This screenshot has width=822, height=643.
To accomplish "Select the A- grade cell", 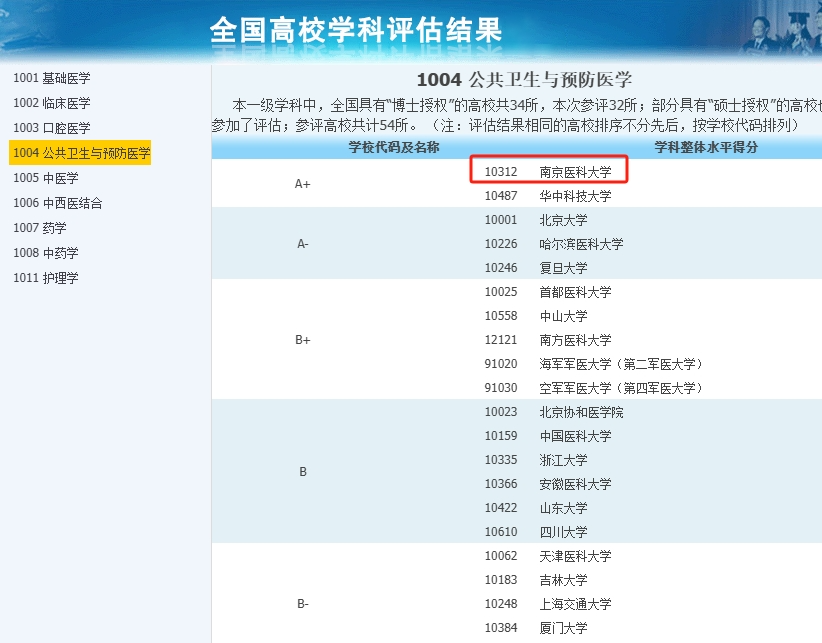I will (302, 244).
